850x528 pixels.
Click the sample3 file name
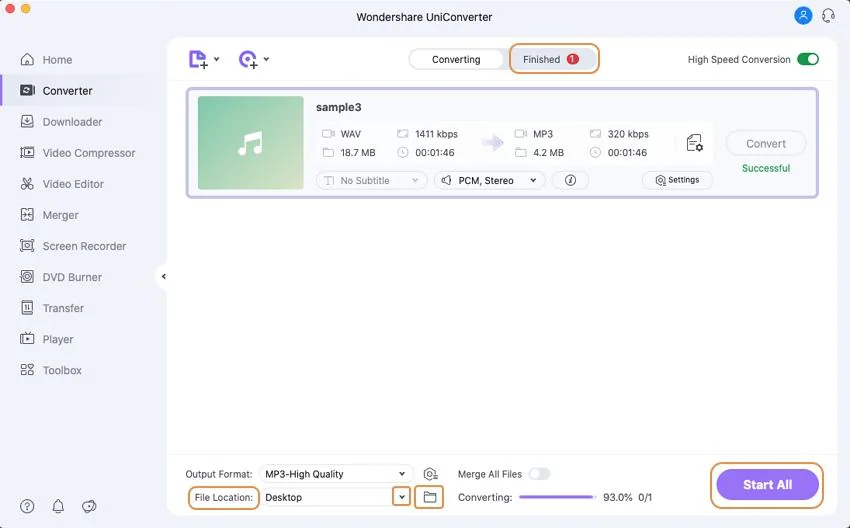pos(338,107)
